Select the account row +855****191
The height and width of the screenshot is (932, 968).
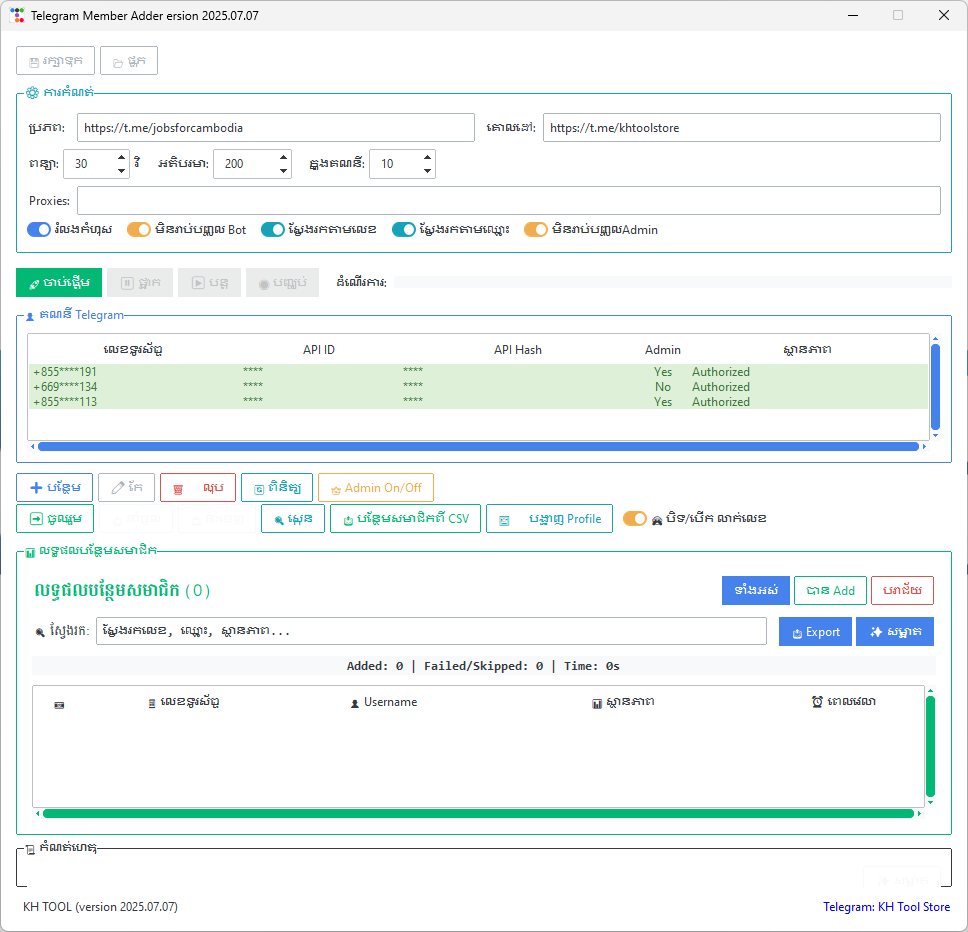tap(478, 372)
